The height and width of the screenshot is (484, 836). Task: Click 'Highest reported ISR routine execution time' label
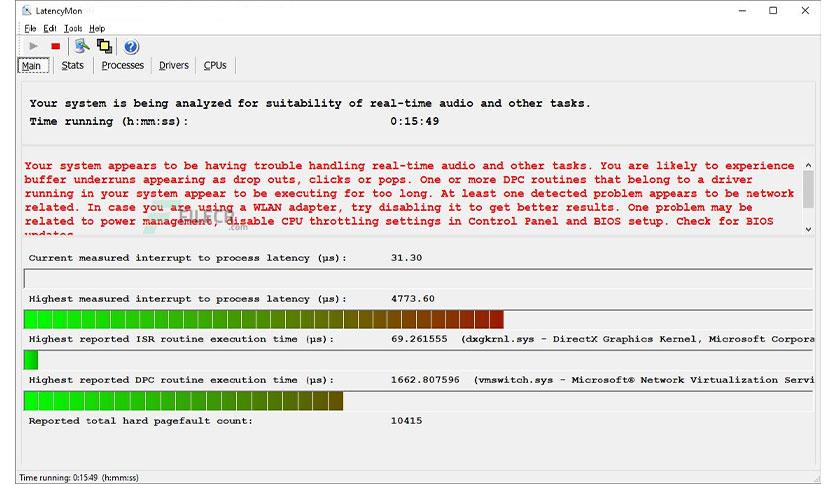click(x=181, y=340)
